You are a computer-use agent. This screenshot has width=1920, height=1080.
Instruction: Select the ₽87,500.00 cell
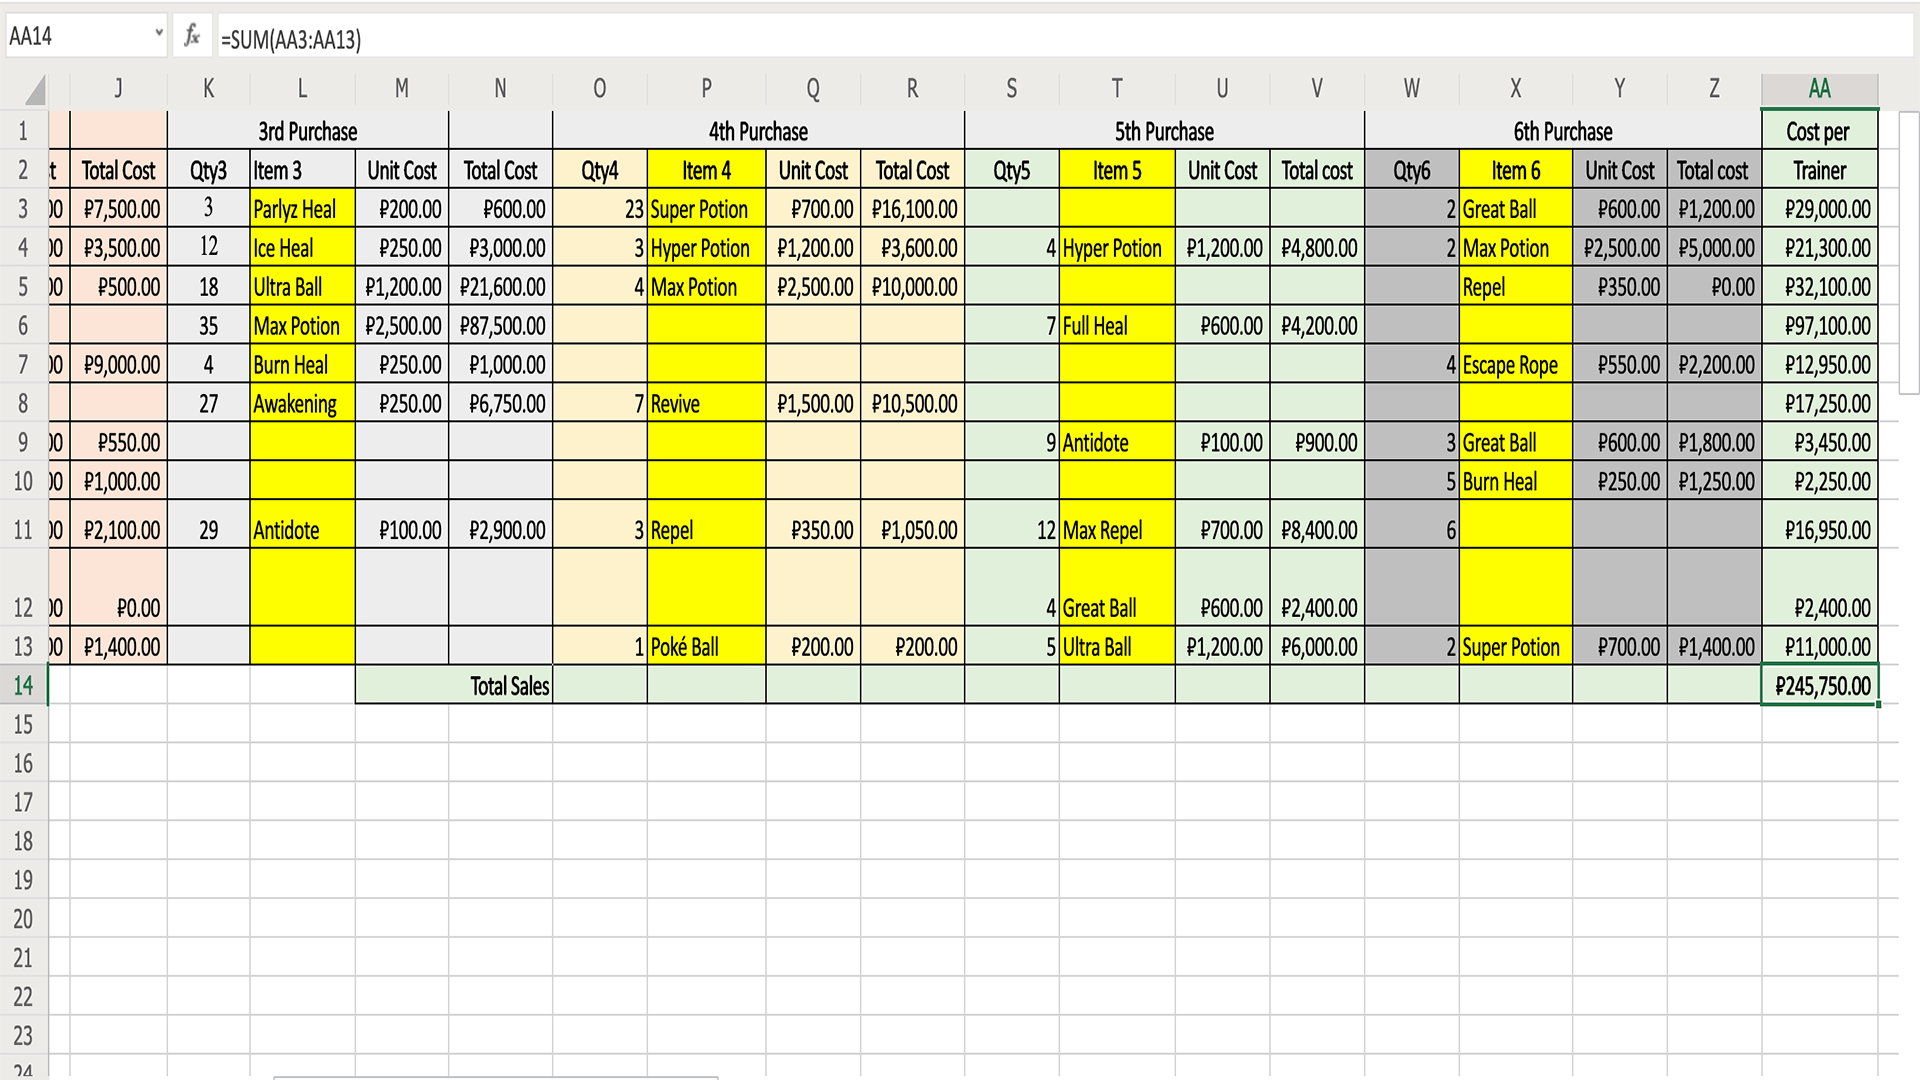click(500, 326)
